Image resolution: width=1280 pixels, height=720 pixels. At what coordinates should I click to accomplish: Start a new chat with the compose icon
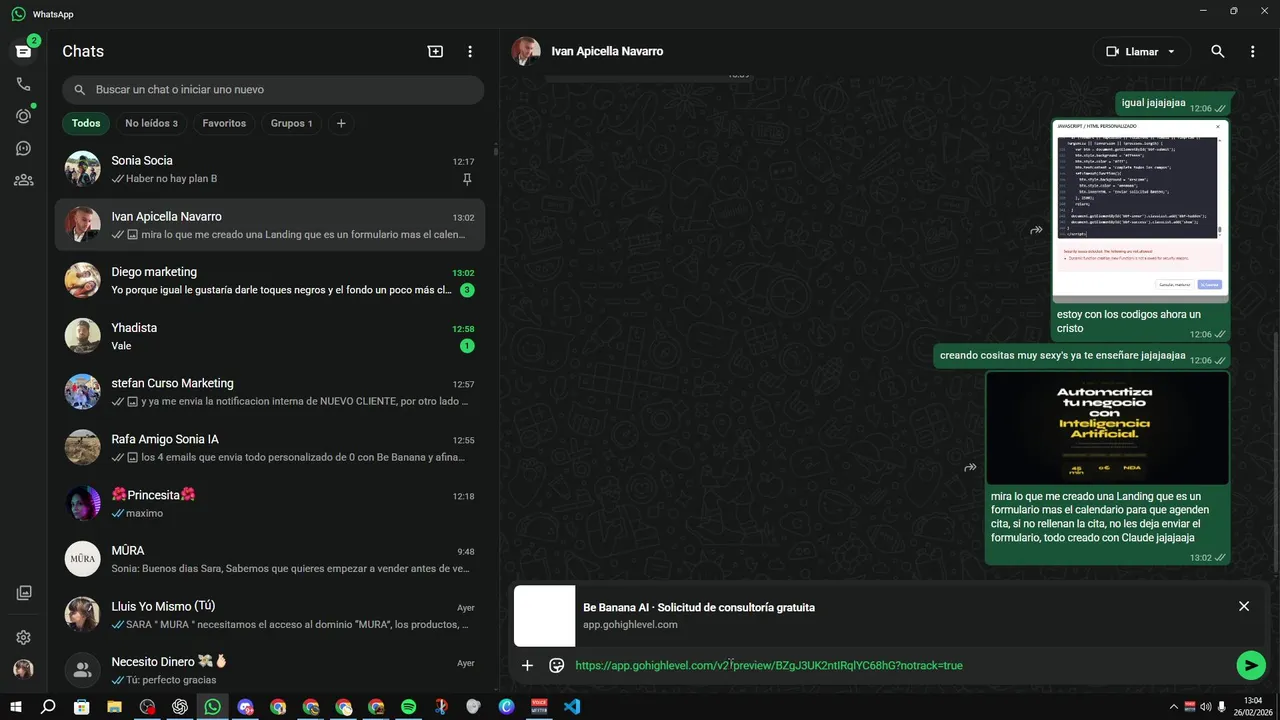(x=435, y=51)
